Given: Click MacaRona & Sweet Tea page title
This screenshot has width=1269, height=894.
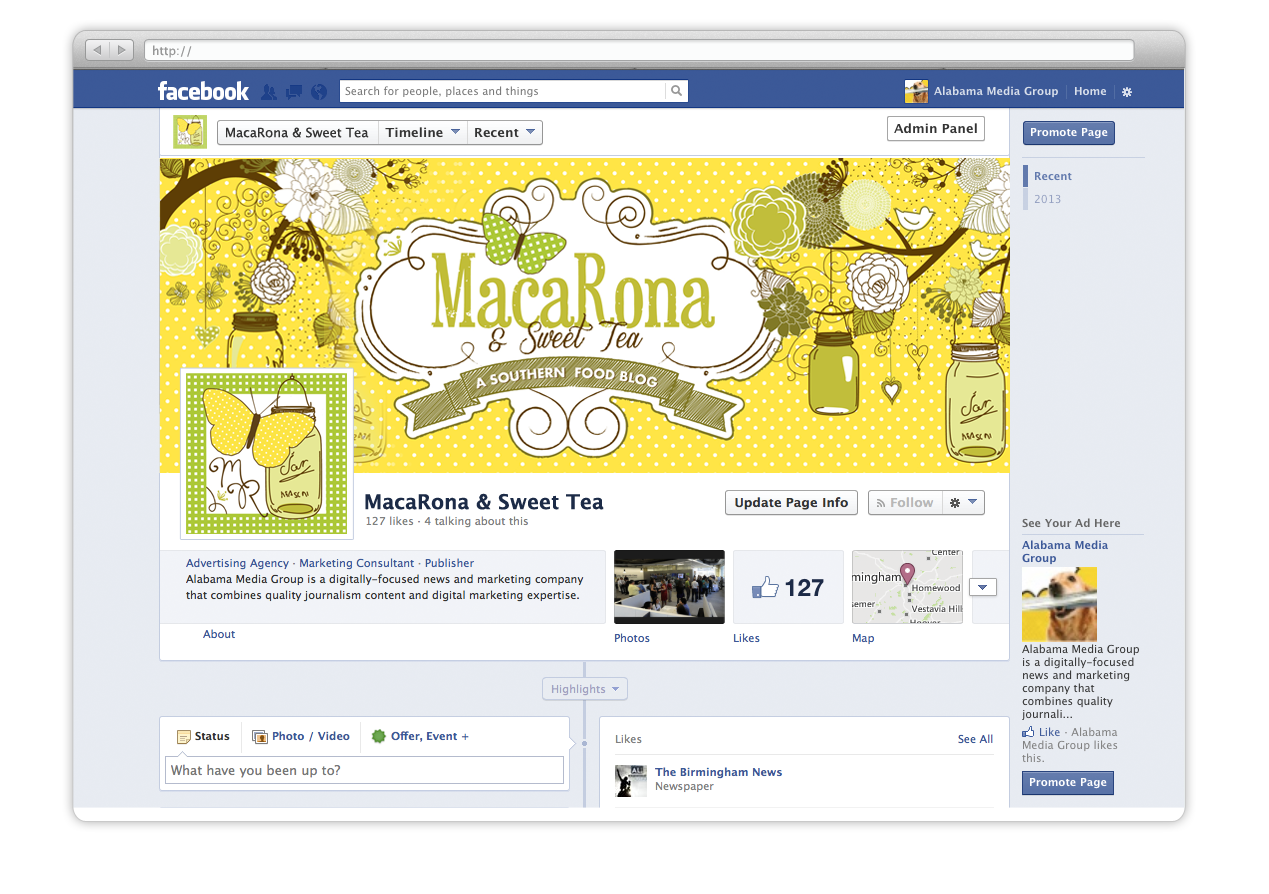Looking at the screenshot, I should pyautogui.click(x=484, y=501).
